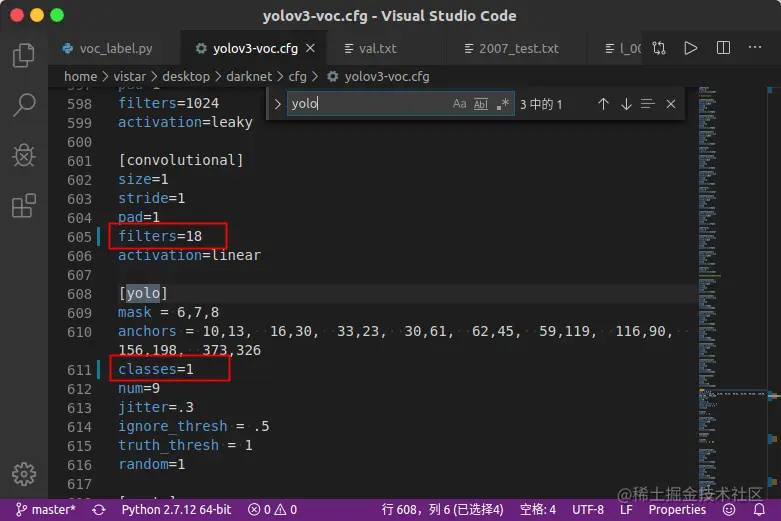The height and width of the screenshot is (521, 781).
Task: Split the editor to the right
Action: (723, 48)
